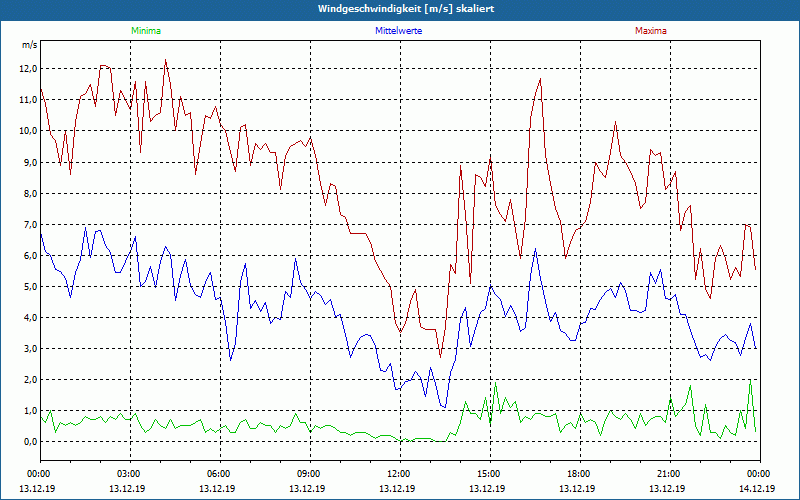Click the 12,0 y-axis value

(29, 69)
